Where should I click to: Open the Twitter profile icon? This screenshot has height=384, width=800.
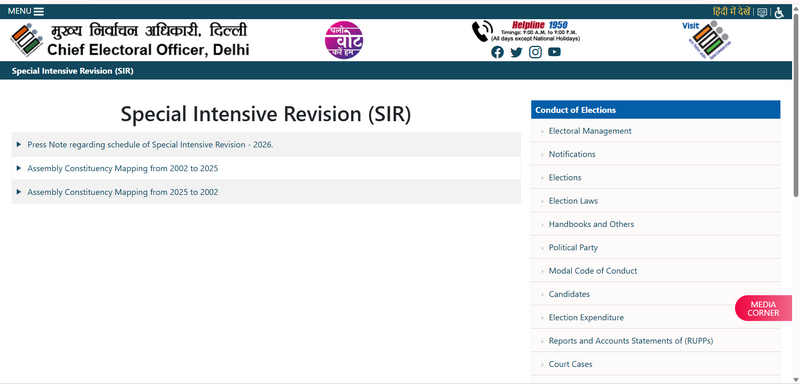pyautogui.click(x=516, y=52)
